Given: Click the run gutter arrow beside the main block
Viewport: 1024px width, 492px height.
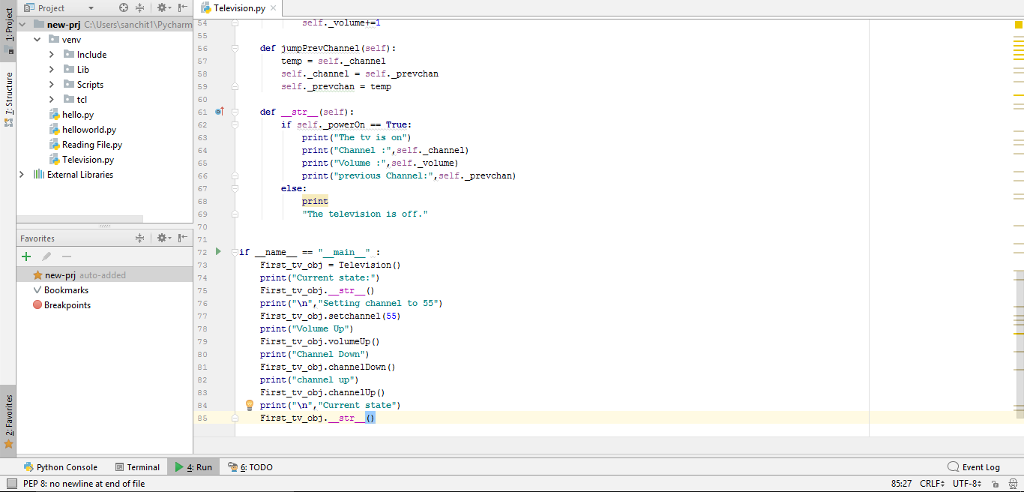Looking at the screenshot, I should click(x=218, y=251).
